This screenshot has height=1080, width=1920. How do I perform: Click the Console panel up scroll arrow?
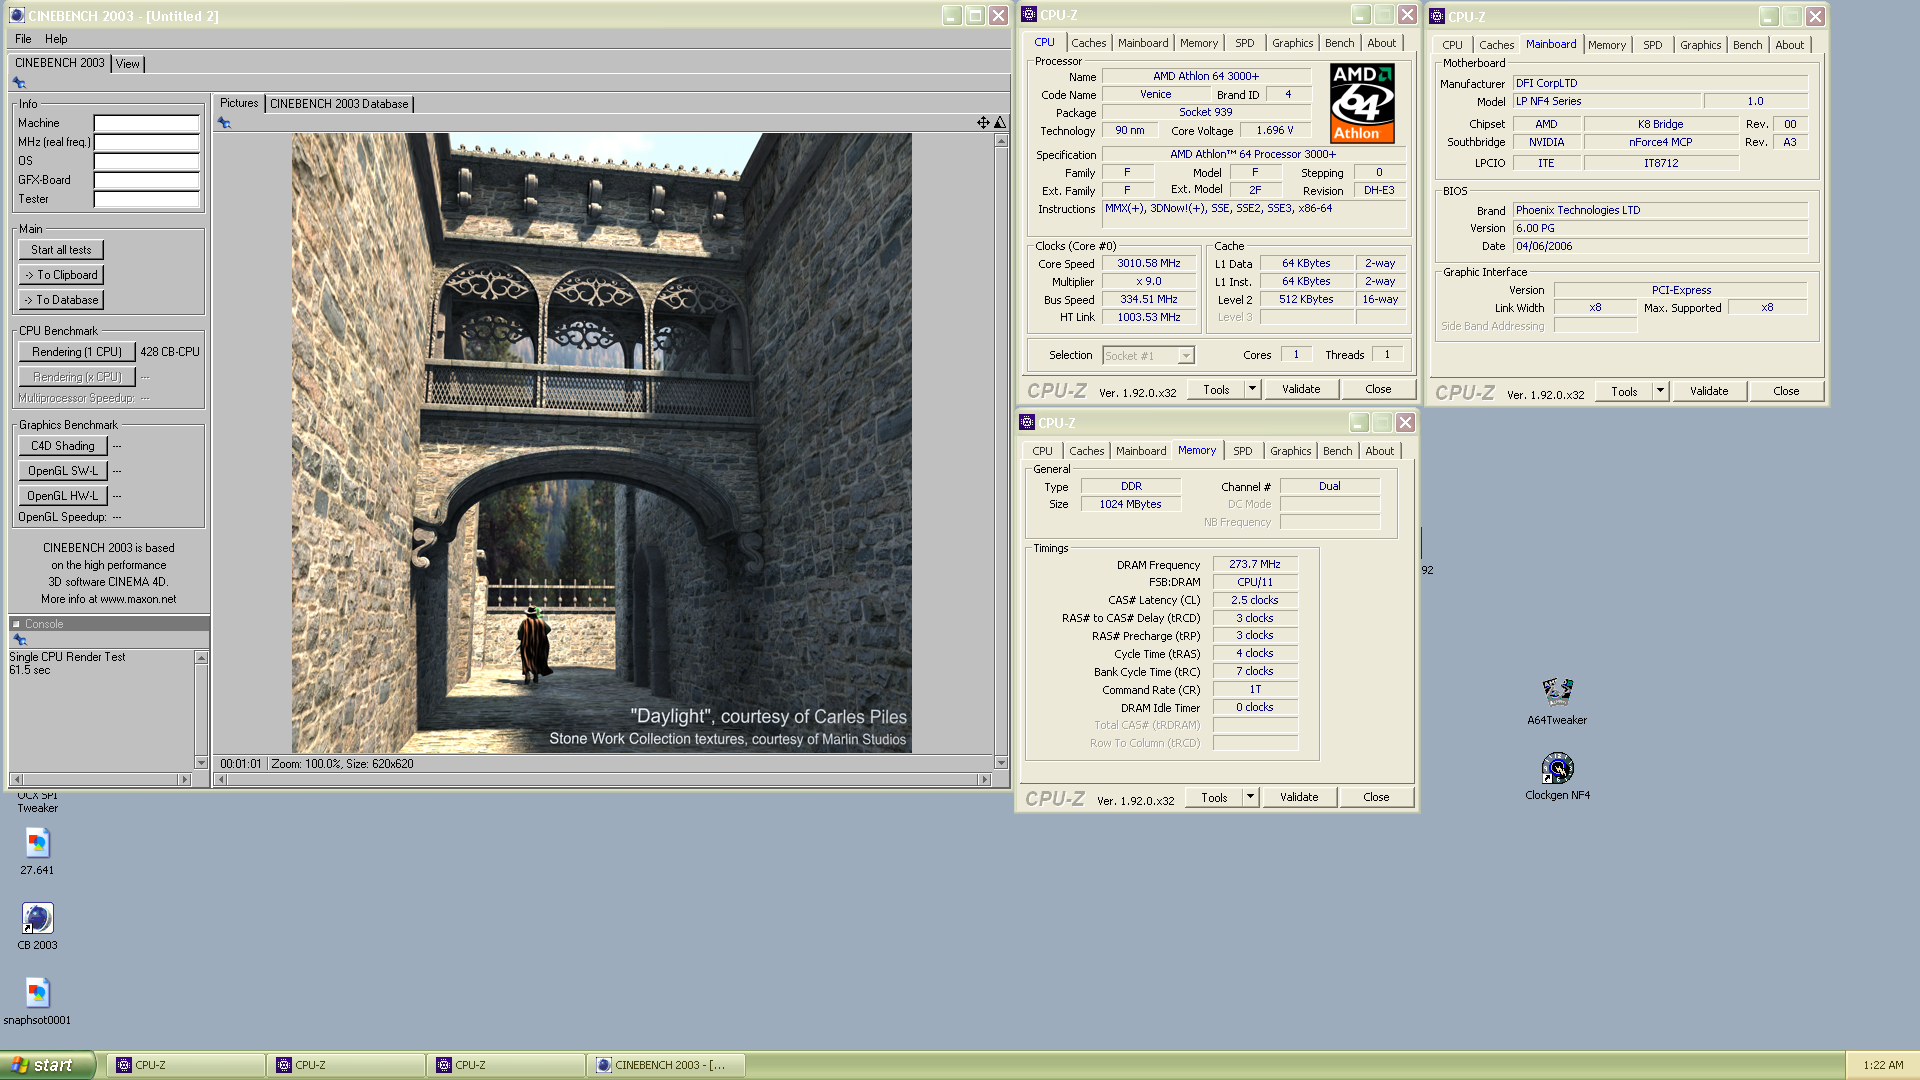pos(201,657)
